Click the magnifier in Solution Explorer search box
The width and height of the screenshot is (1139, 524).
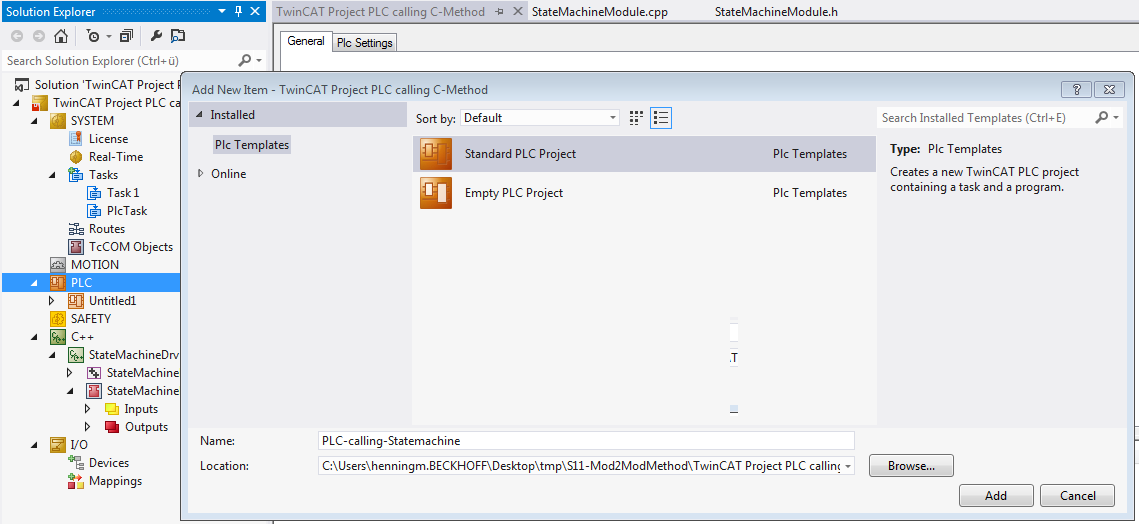246,60
